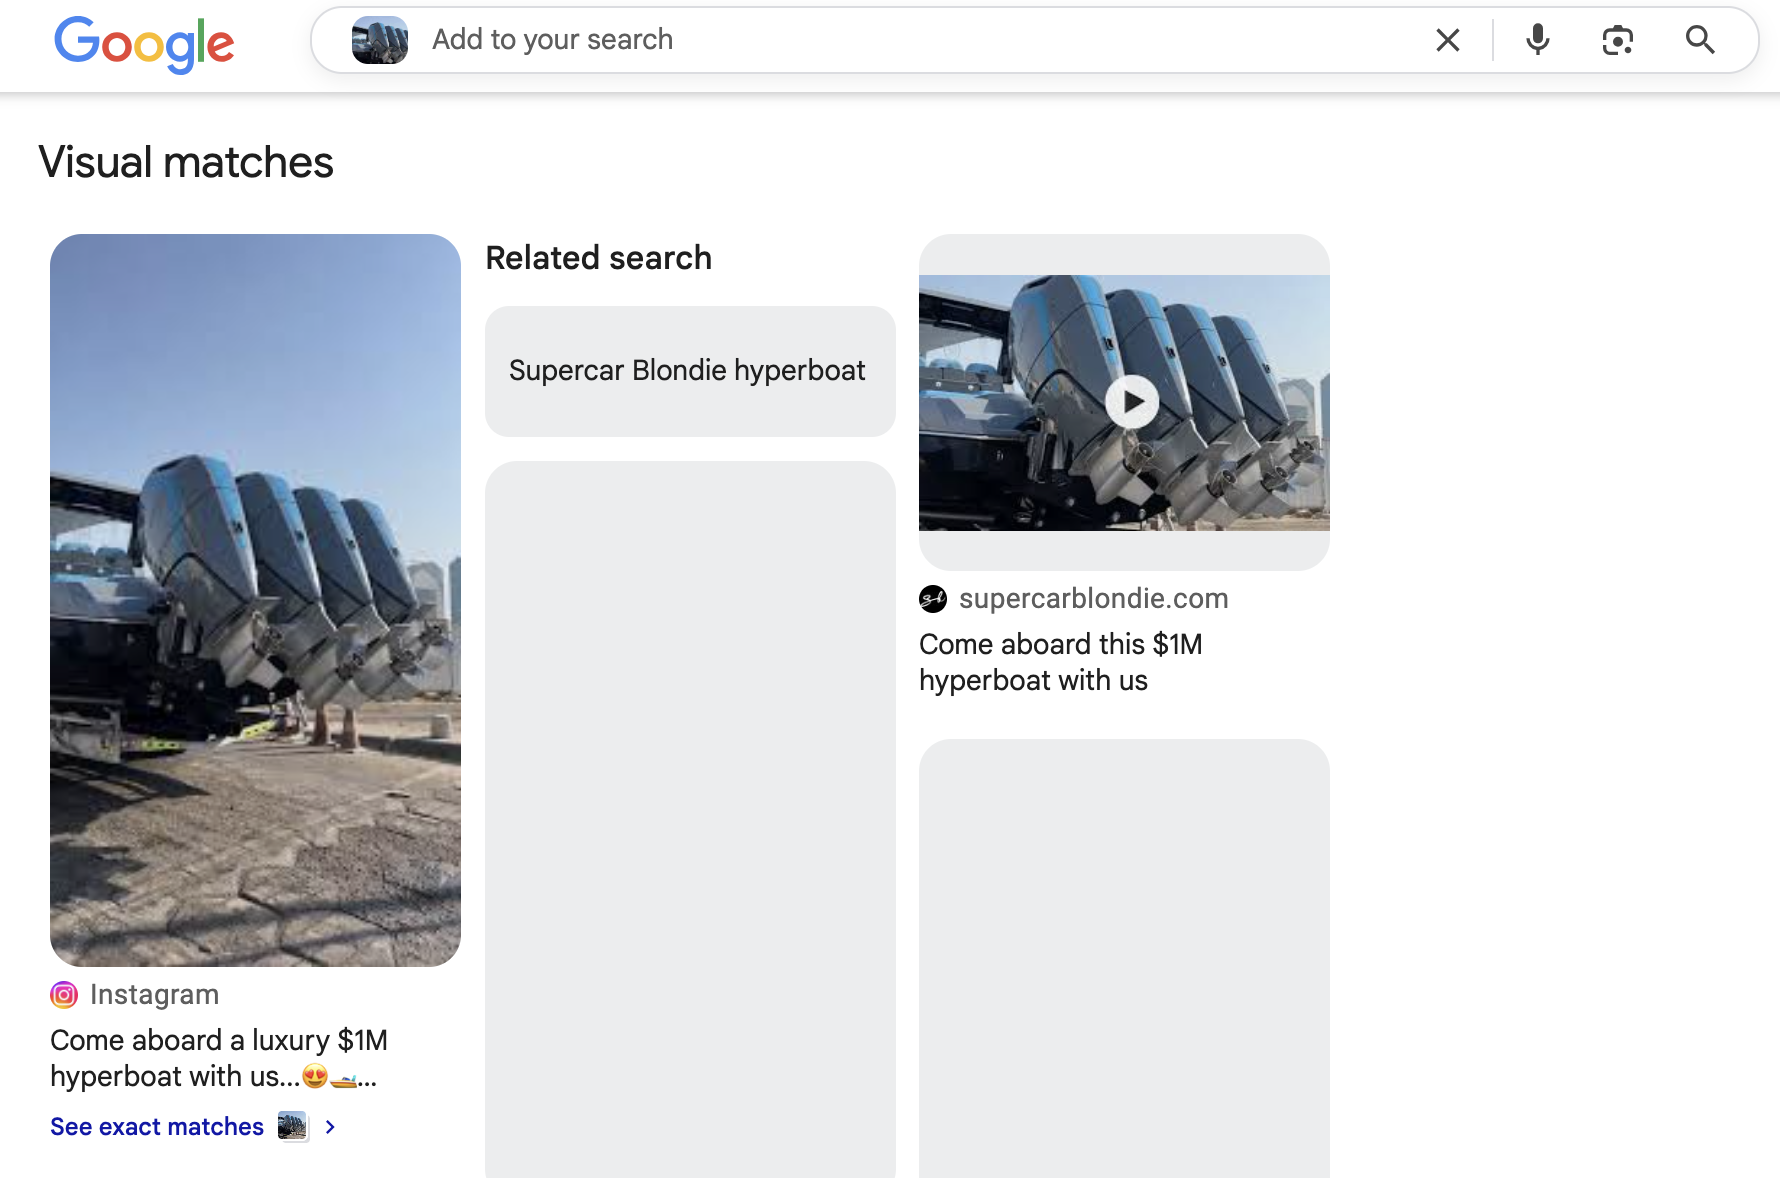Type in the Add to your search field

900,40
